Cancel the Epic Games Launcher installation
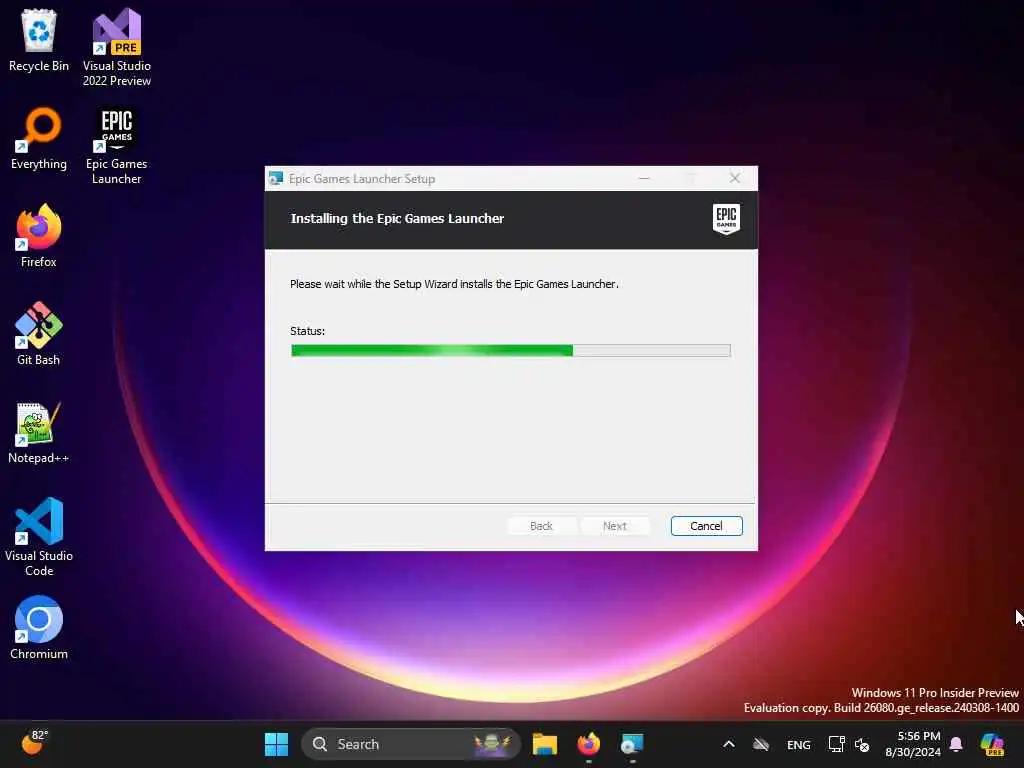This screenshot has width=1024, height=768. [707, 526]
